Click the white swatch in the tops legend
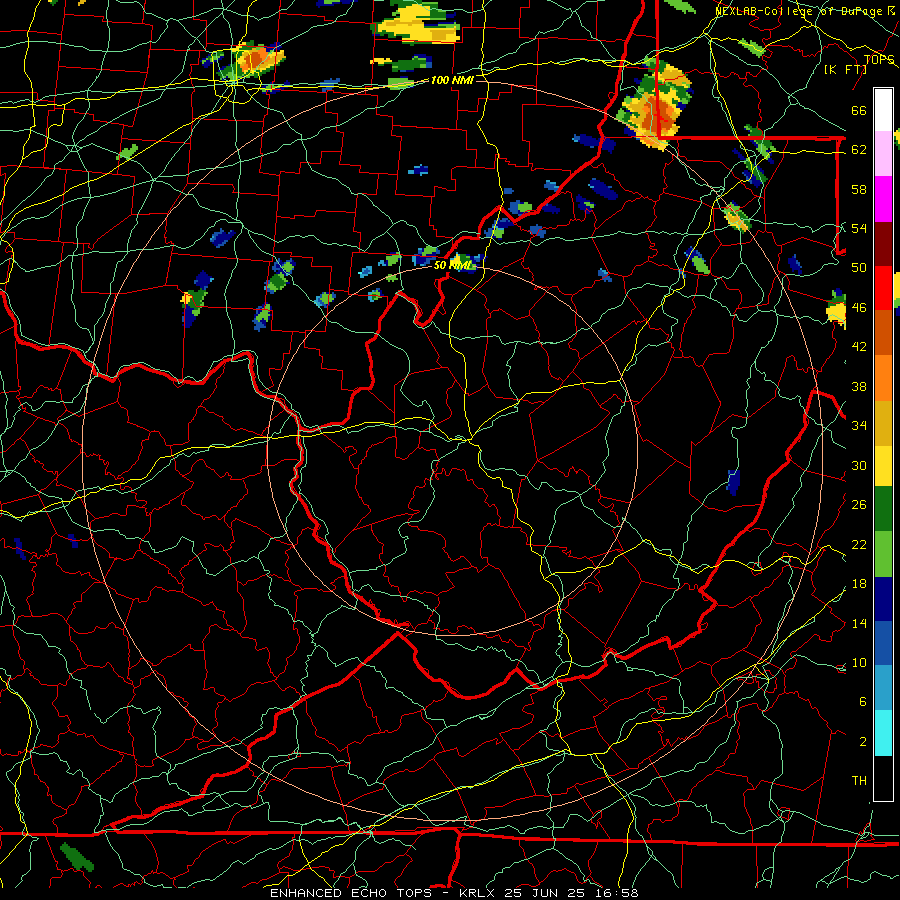Viewport: 900px width, 900px height. (883, 110)
